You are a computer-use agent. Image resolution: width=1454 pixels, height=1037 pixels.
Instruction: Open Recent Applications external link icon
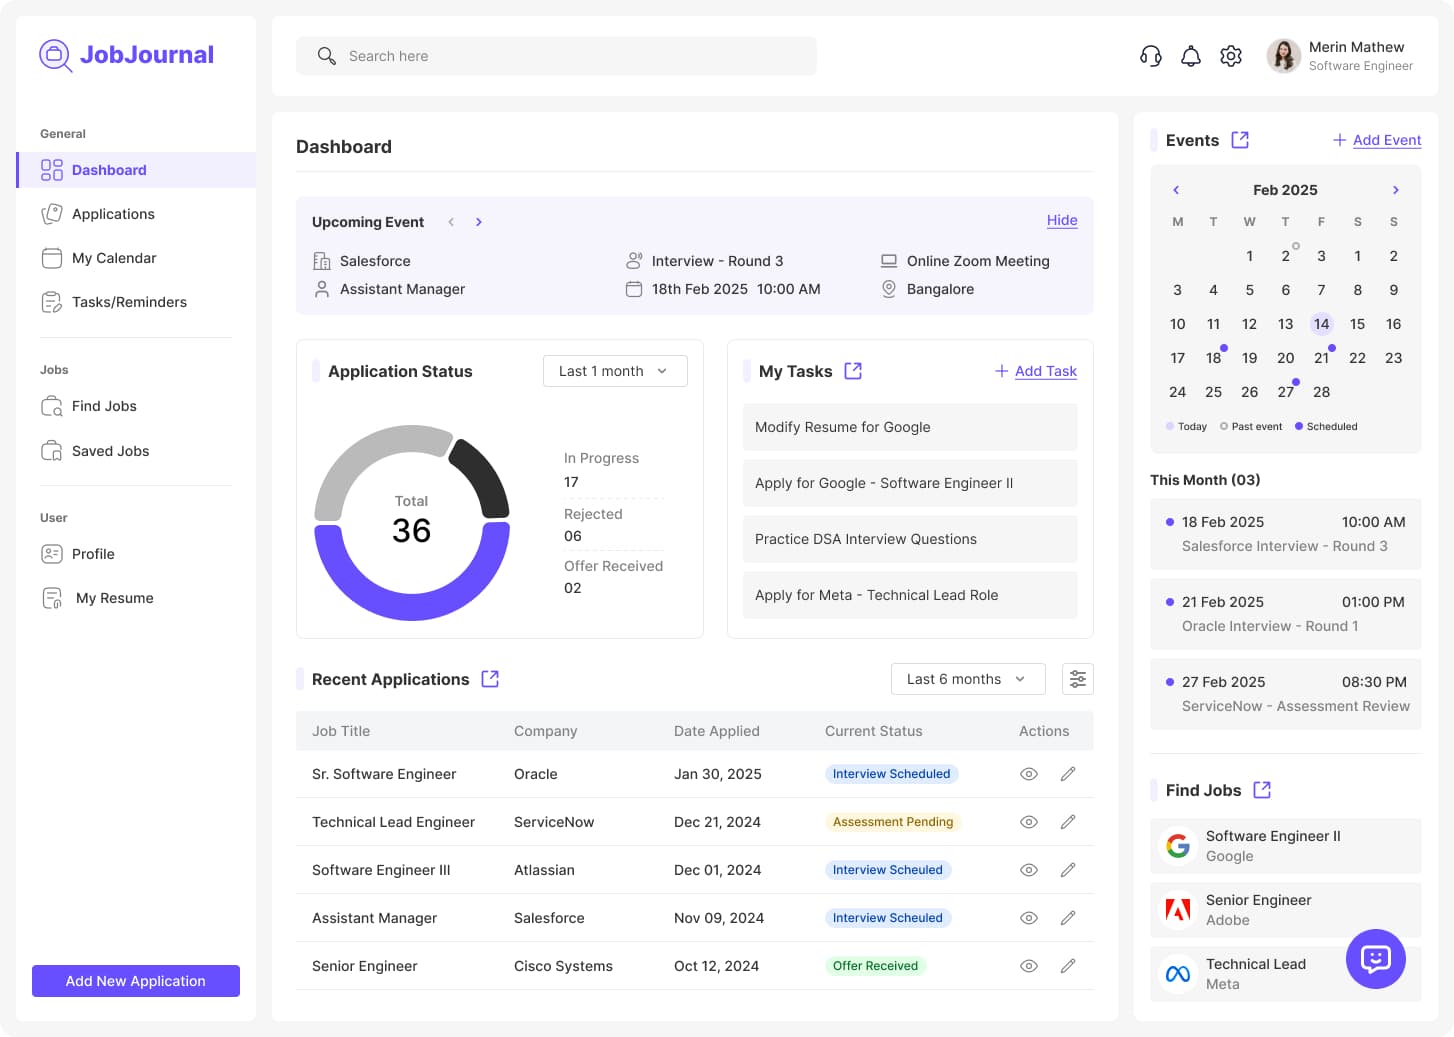[x=490, y=679]
